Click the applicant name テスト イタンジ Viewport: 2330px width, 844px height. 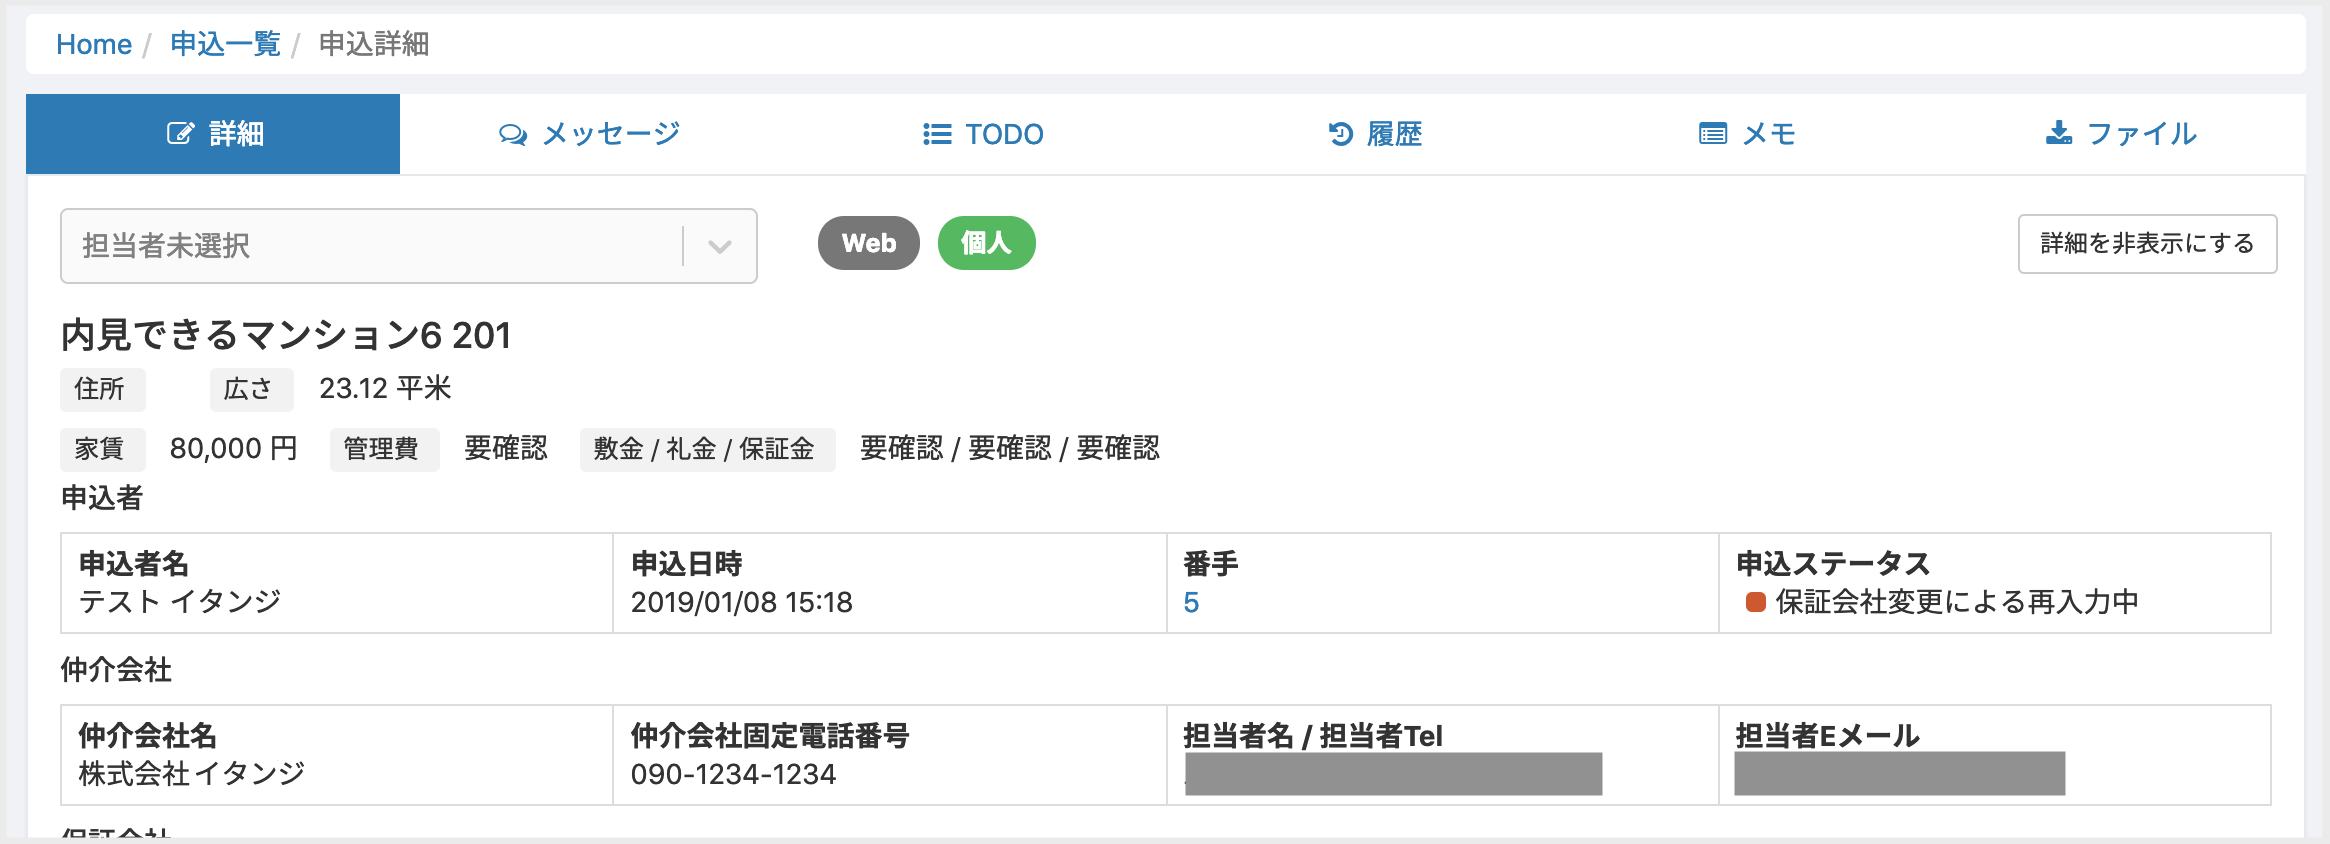180,602
